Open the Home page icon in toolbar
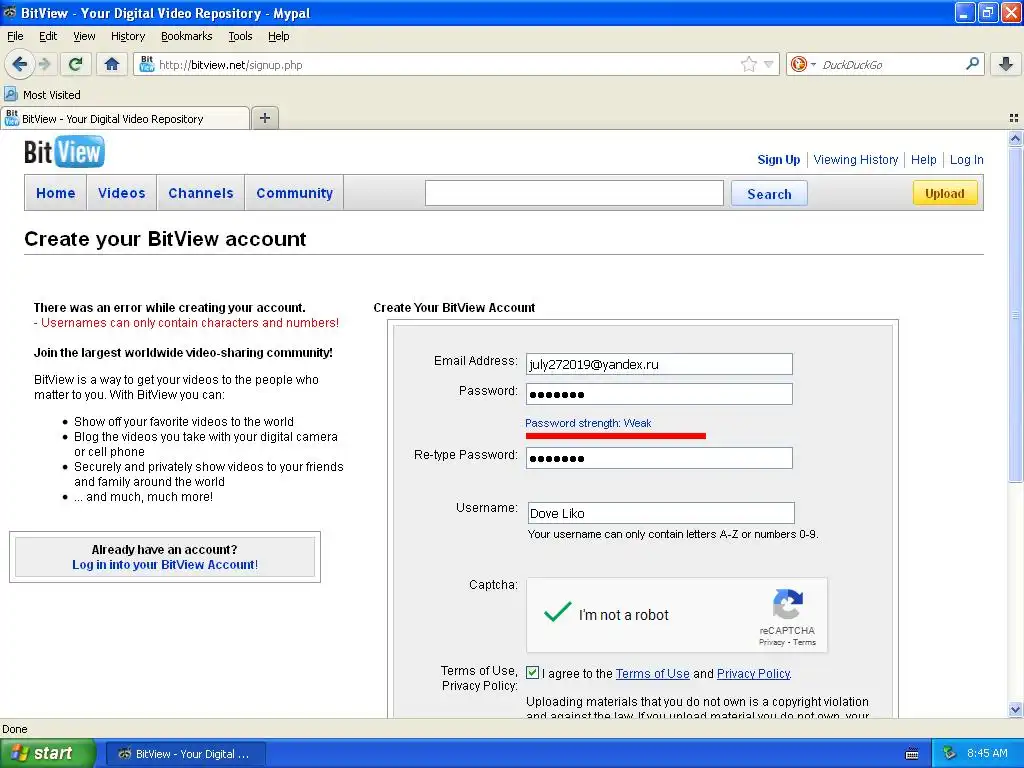Screen dimensions: 1024x768 (112, 64)
